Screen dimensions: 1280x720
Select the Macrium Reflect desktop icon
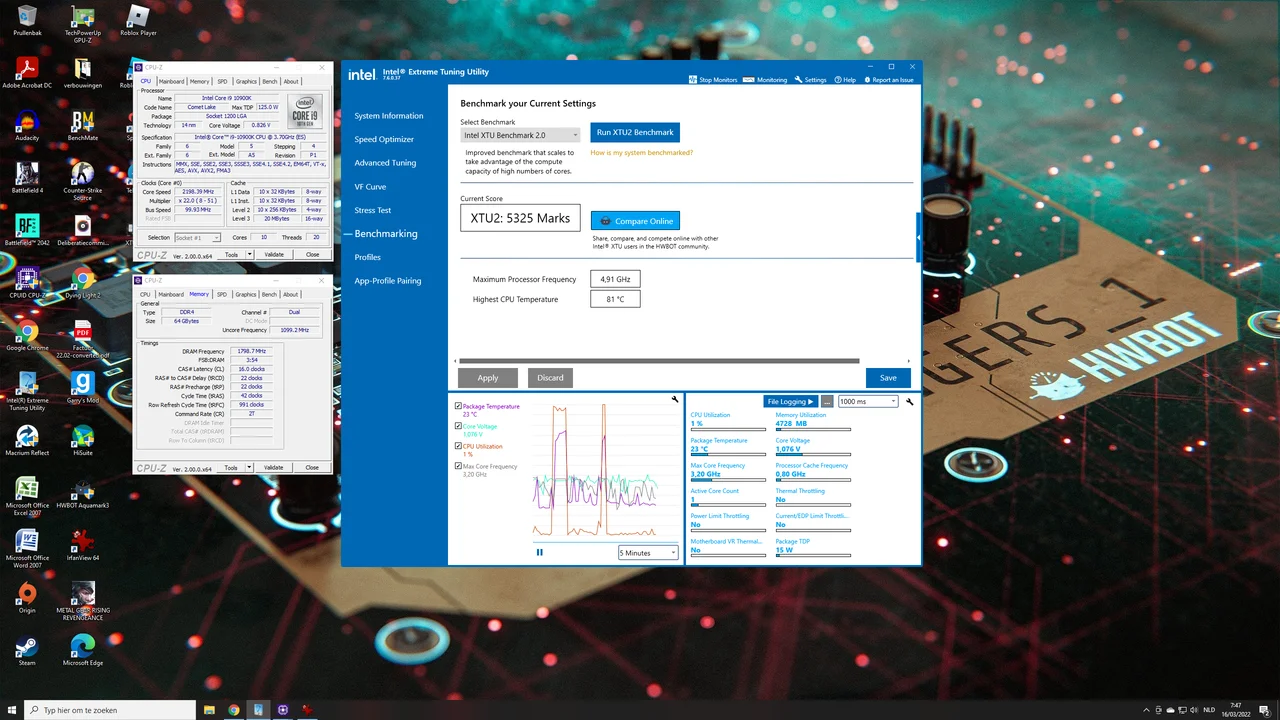click(x=27, y=441)
